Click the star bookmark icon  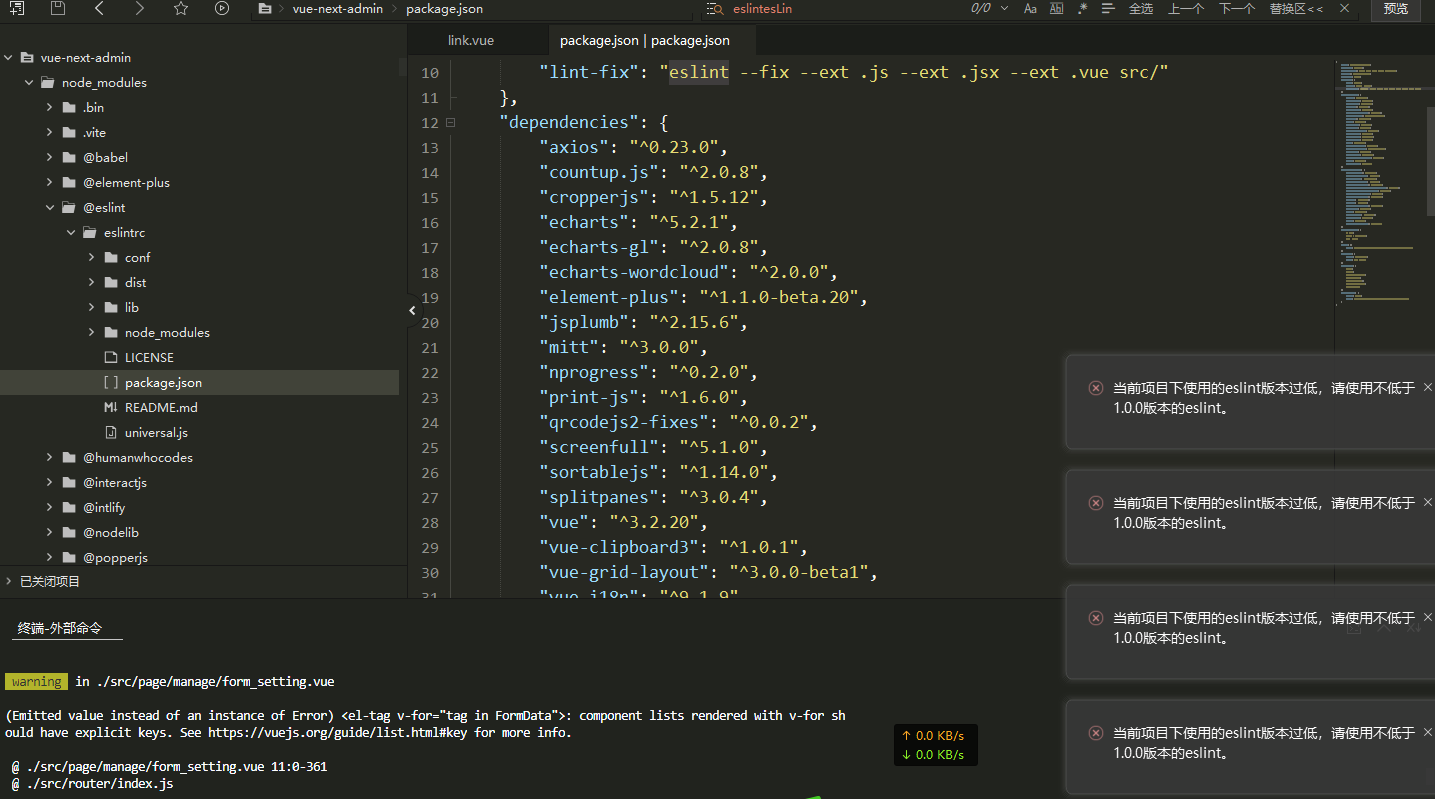180,8
